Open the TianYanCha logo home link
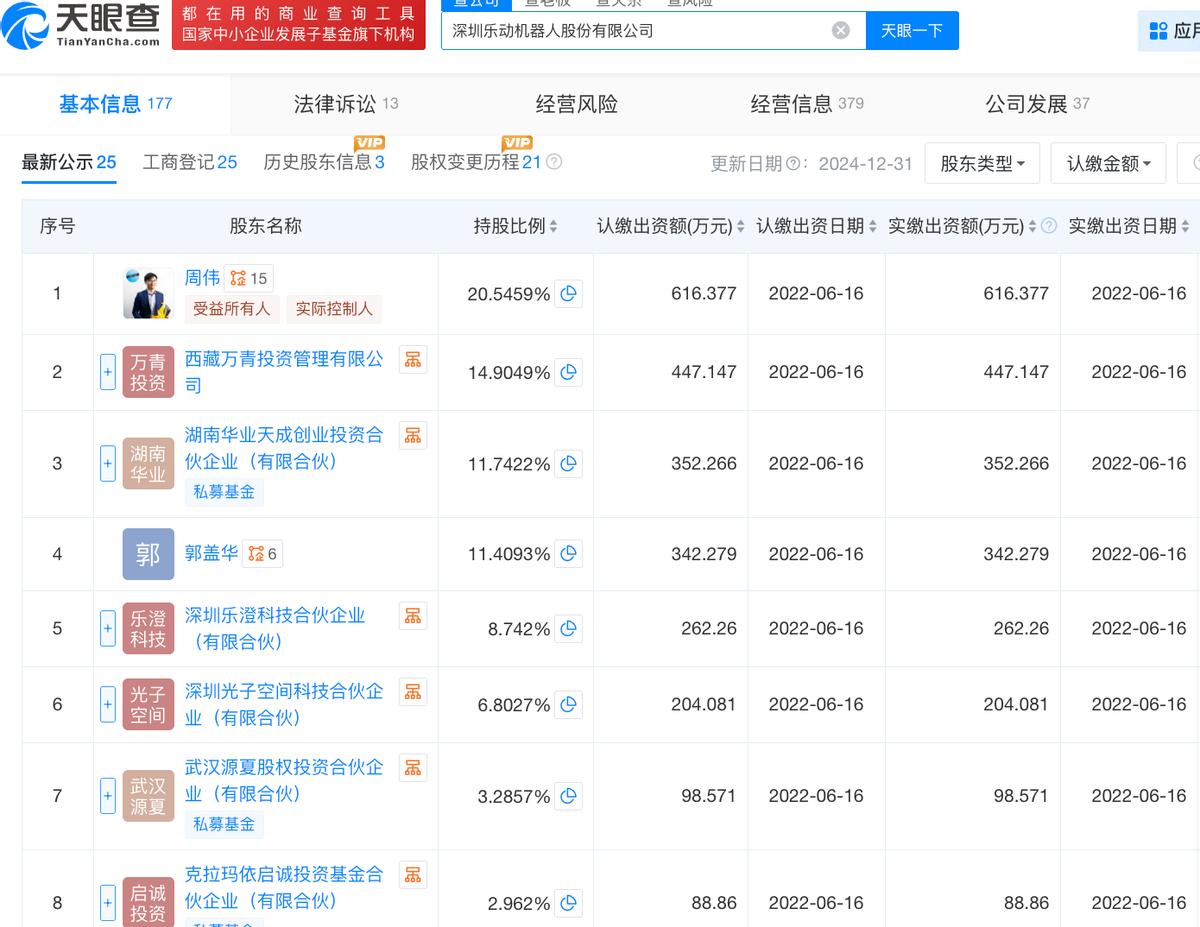 80,27
